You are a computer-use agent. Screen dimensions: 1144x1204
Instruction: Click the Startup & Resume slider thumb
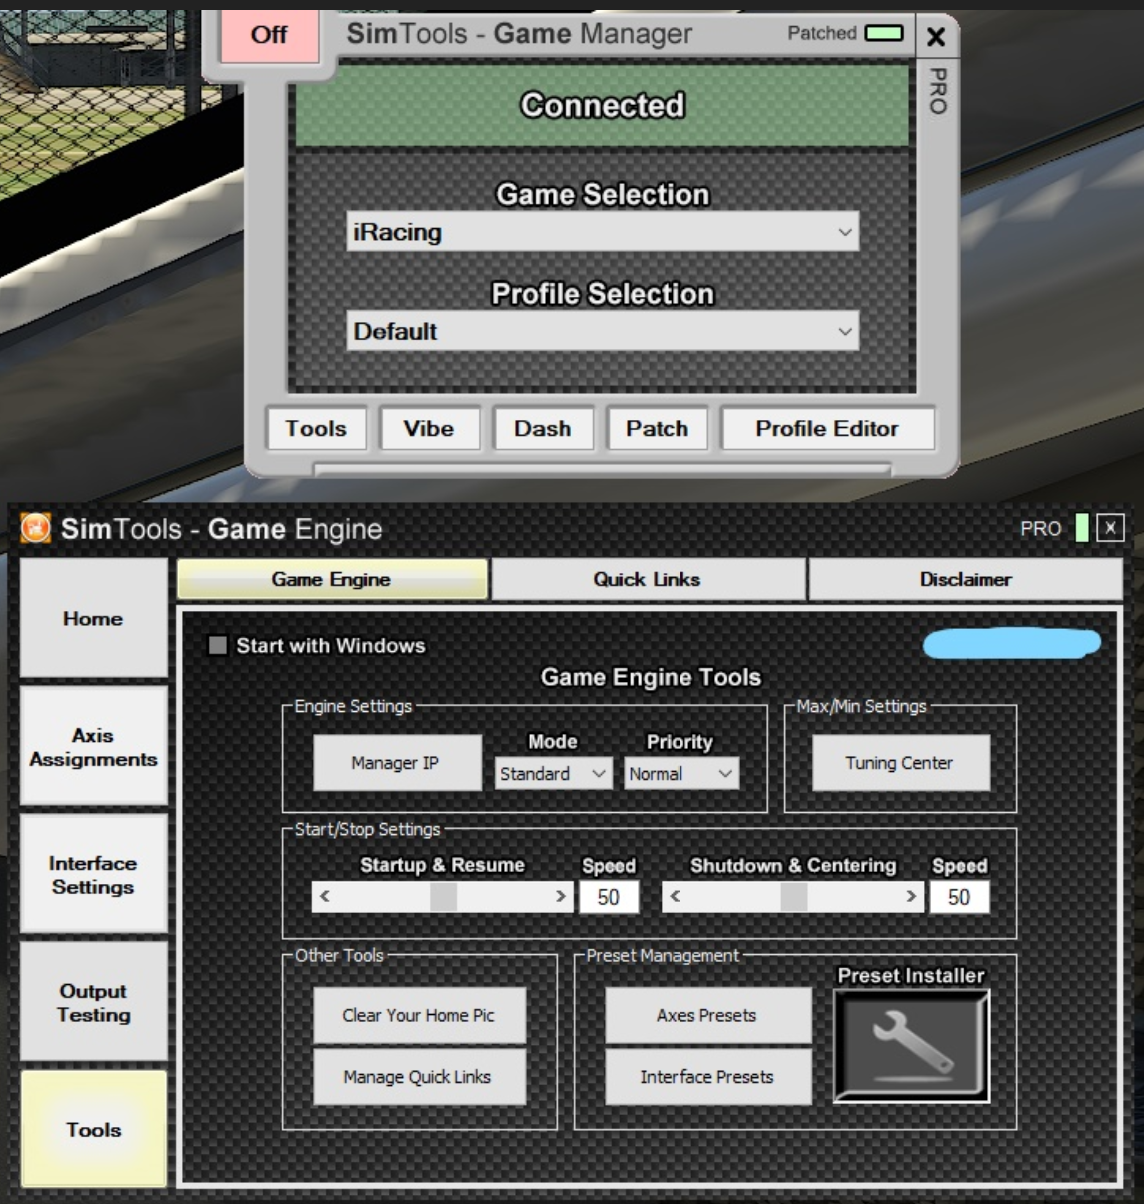click(443, 896)
